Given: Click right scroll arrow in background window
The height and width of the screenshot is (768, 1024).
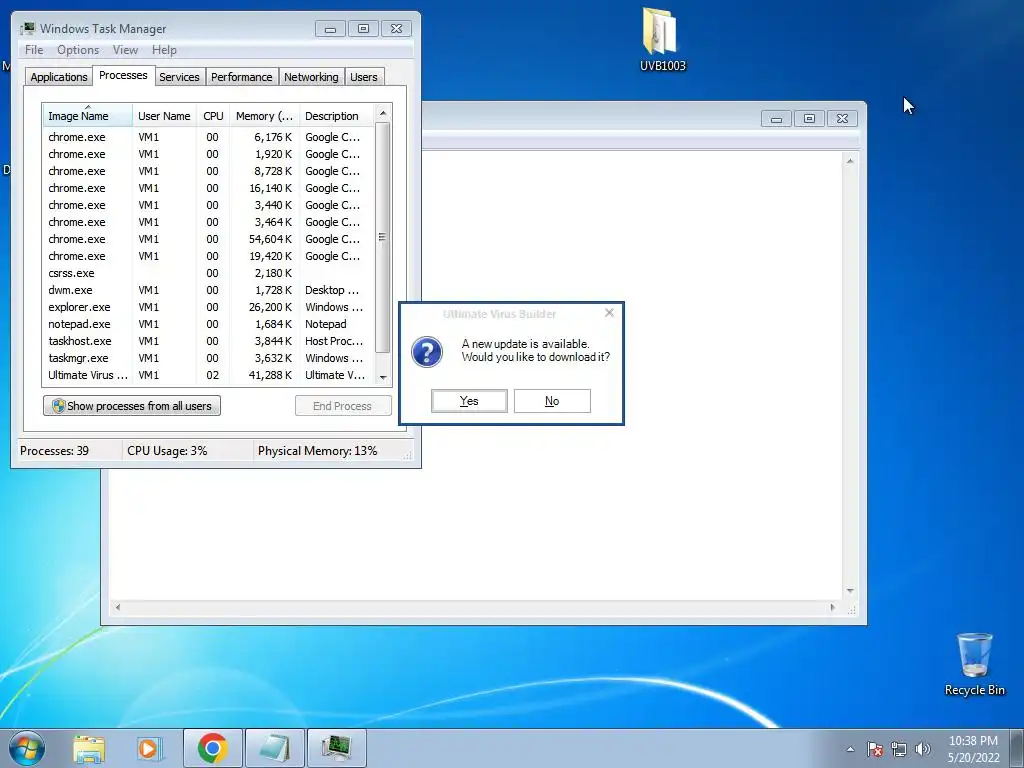Looking at the screenshot, I should point(832,607).
